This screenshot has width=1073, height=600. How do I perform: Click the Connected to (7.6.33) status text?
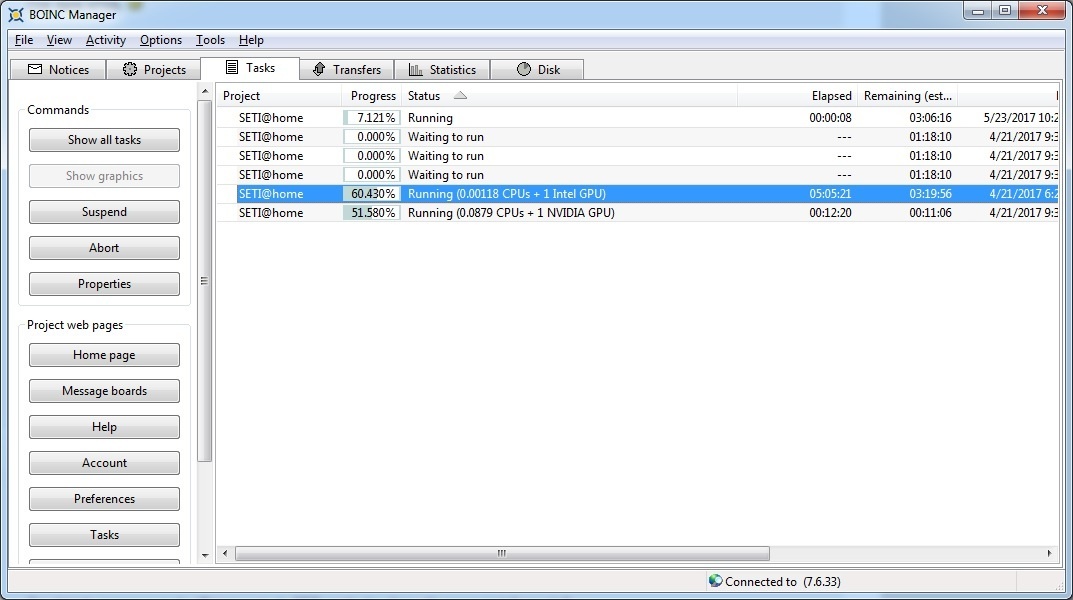pos(782,582)
